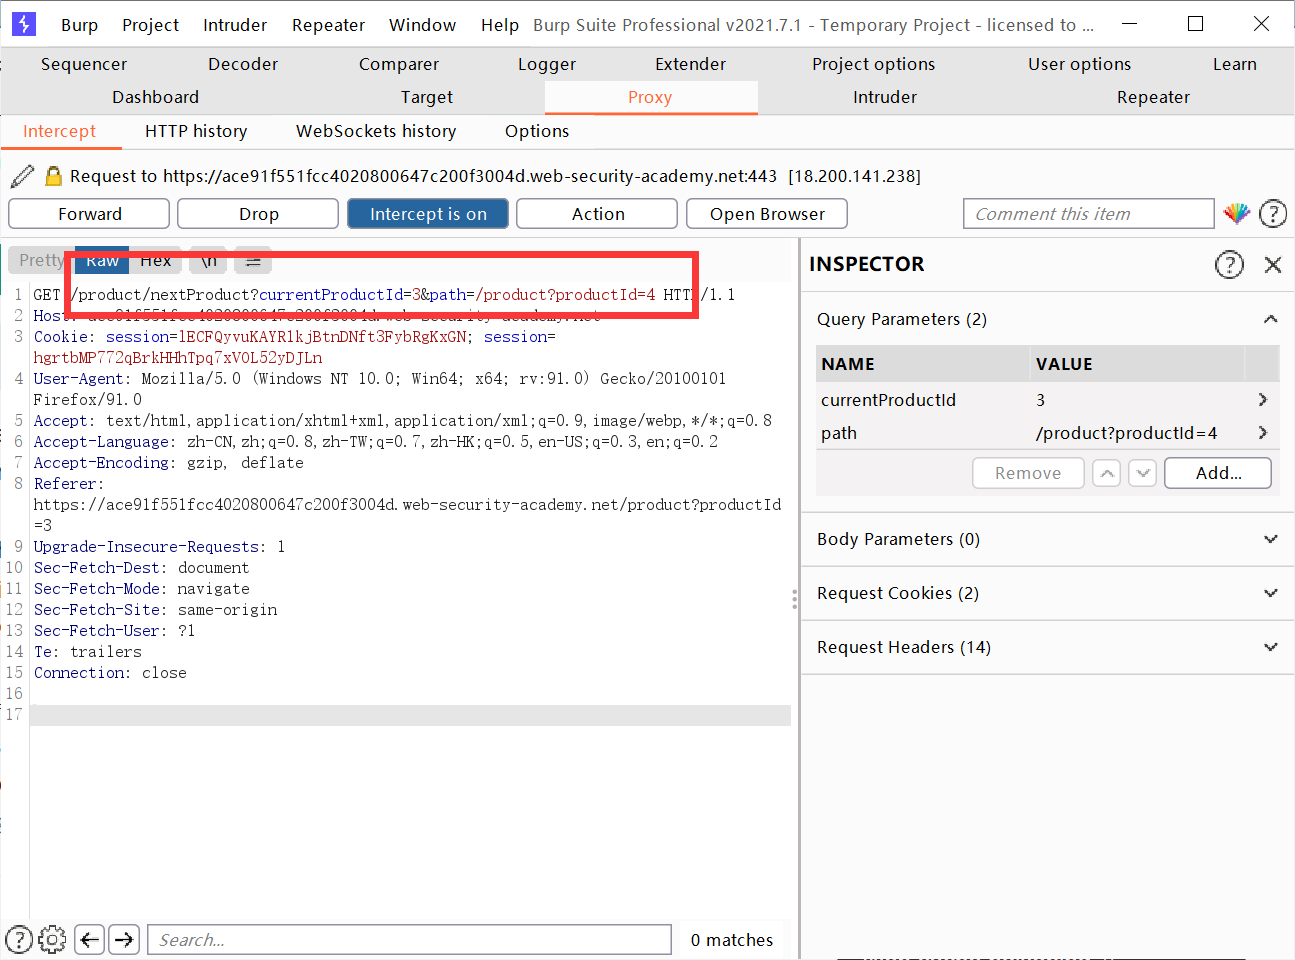The image size is (1295, 960).
Task: Forward the intercepted request
Action: tap(89, 214)
